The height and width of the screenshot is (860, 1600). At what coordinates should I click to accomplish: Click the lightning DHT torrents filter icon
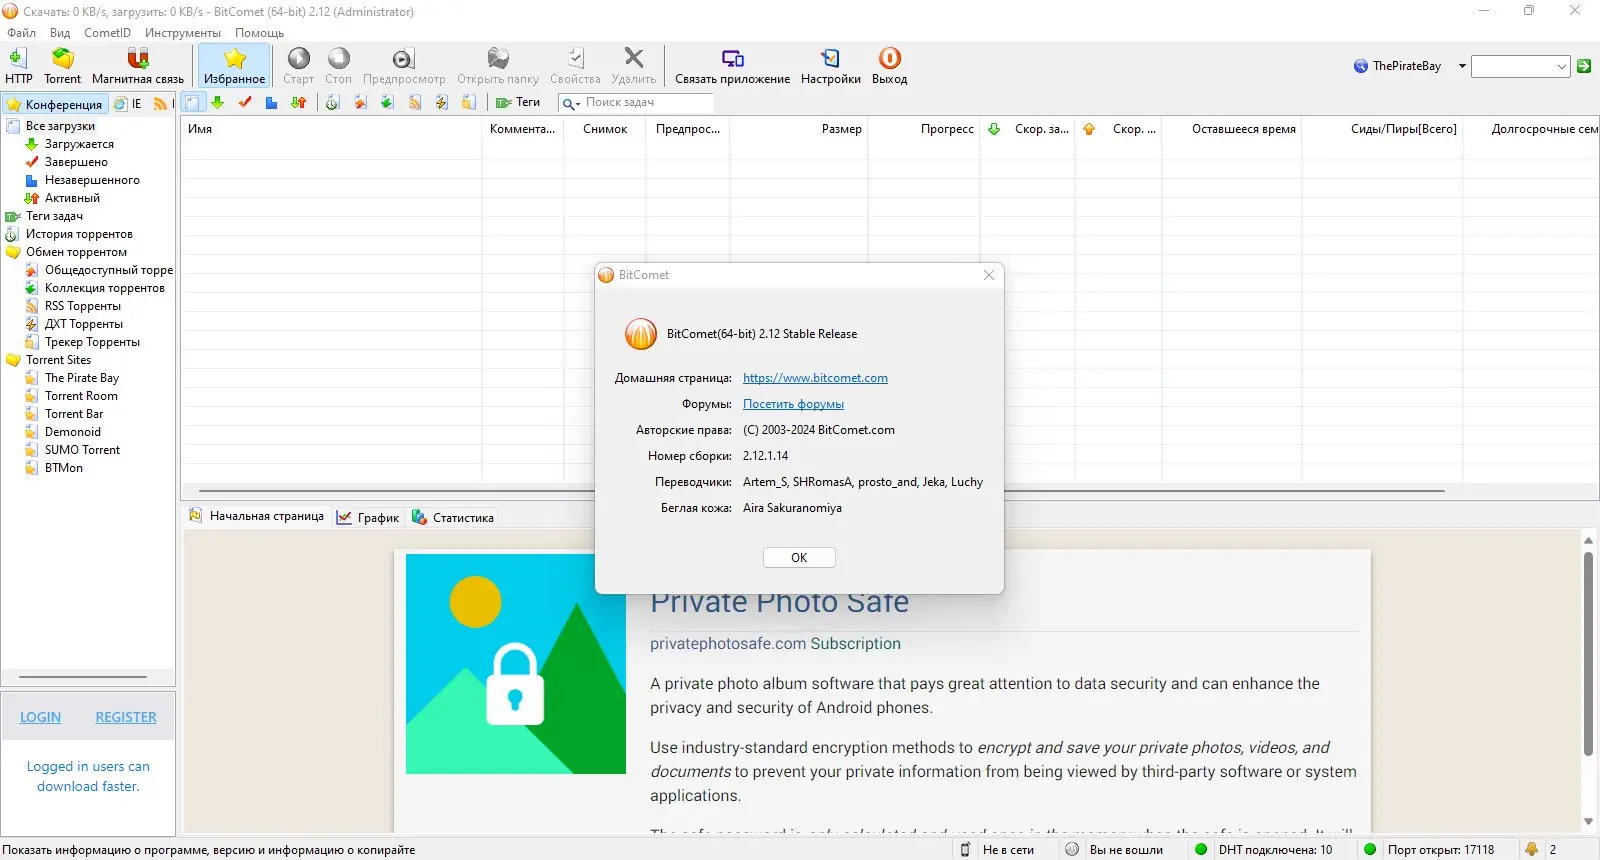pos(441,102)
